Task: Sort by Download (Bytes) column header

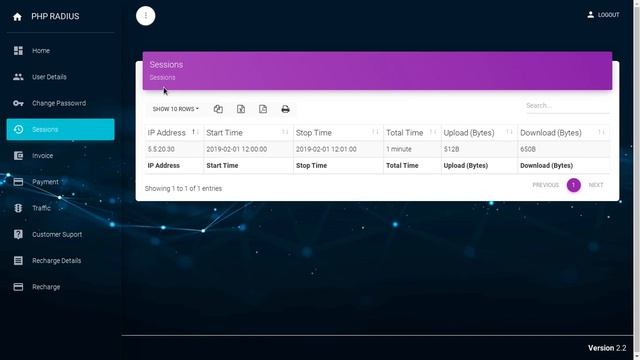Action: pos(564,133)
